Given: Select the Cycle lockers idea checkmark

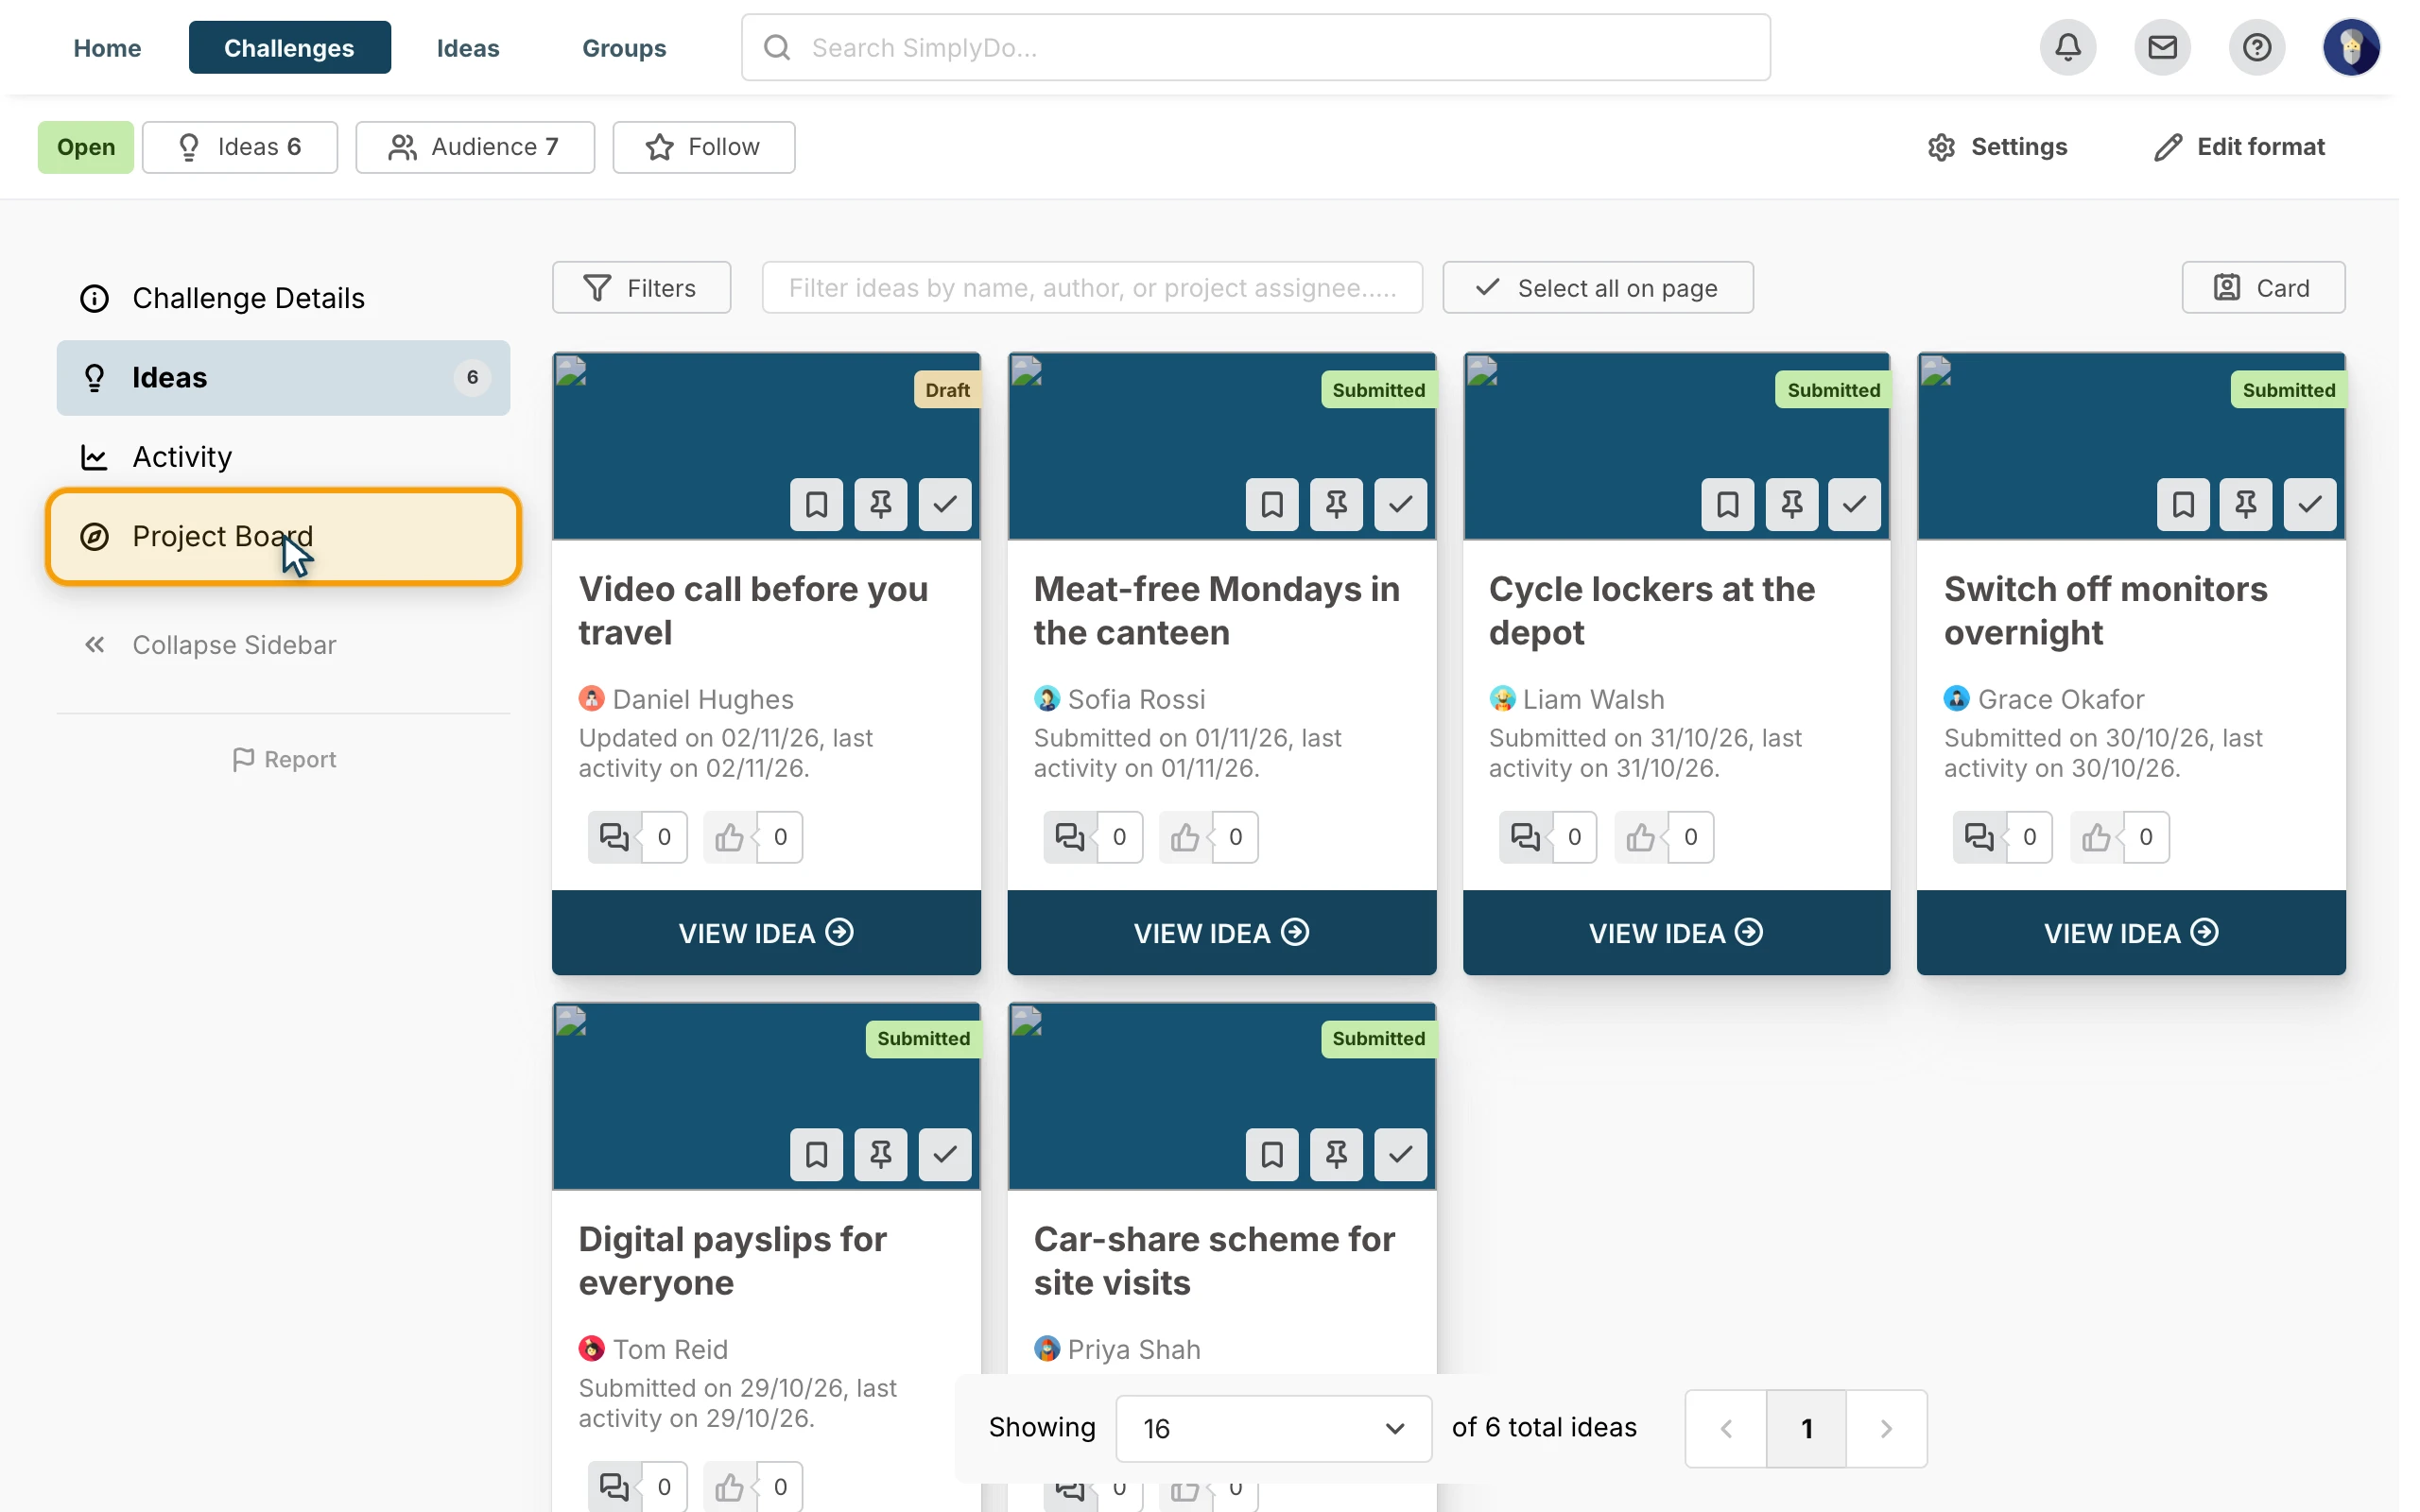Looking at the screenshot, I should click(x=1854, y=504).
